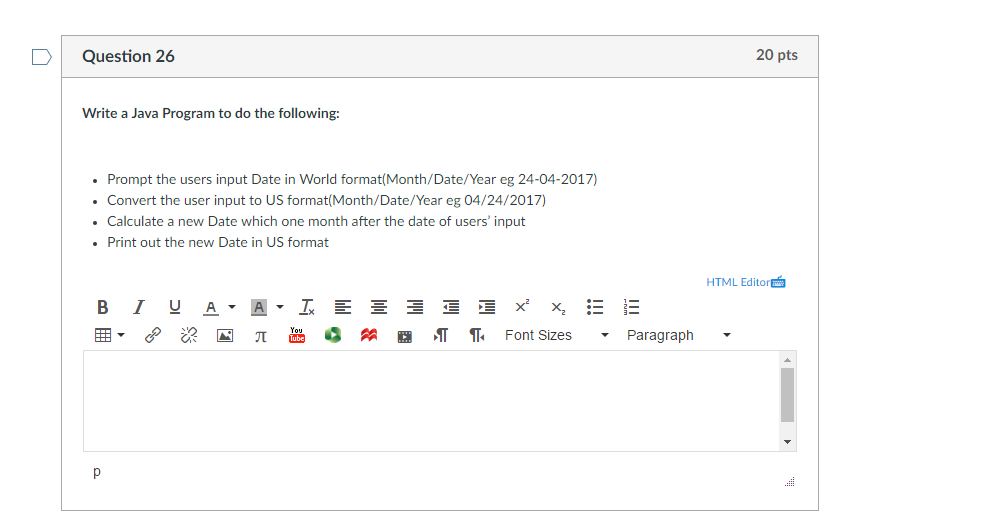Open the Paragraph format dropdown
994x523 pixels.
point(678,335)
